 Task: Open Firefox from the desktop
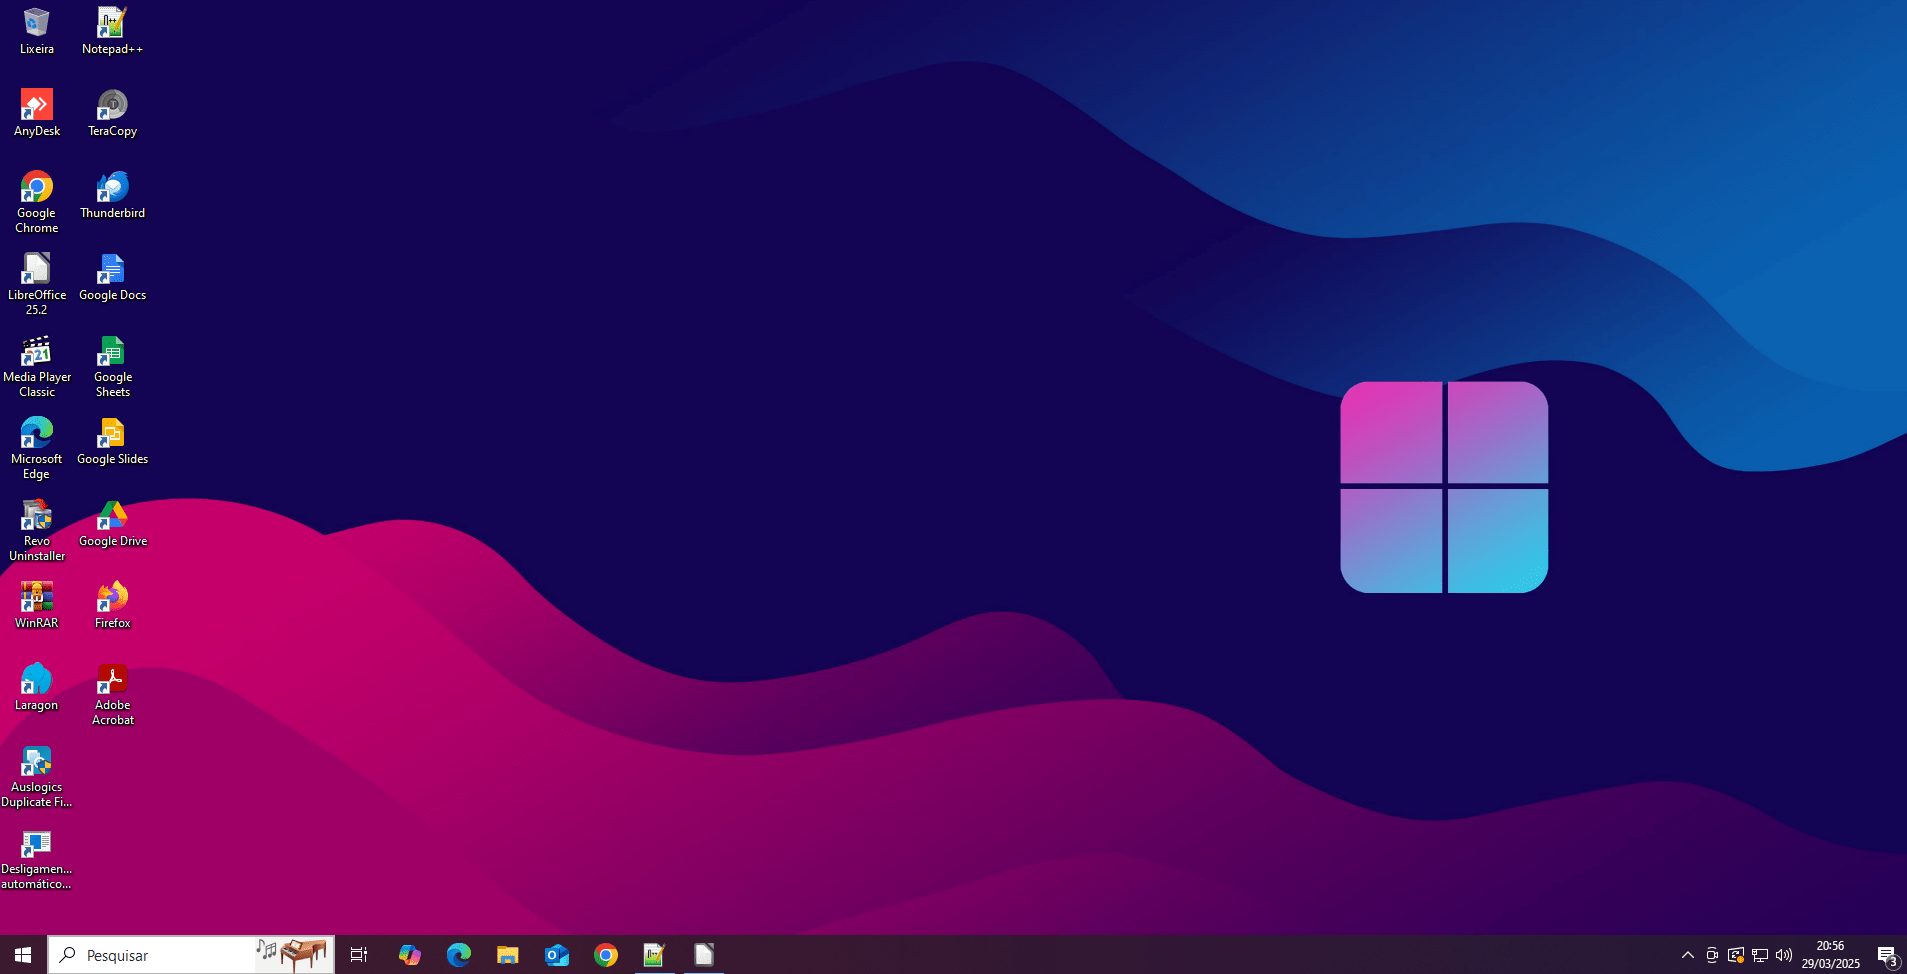tap(112, 598)
